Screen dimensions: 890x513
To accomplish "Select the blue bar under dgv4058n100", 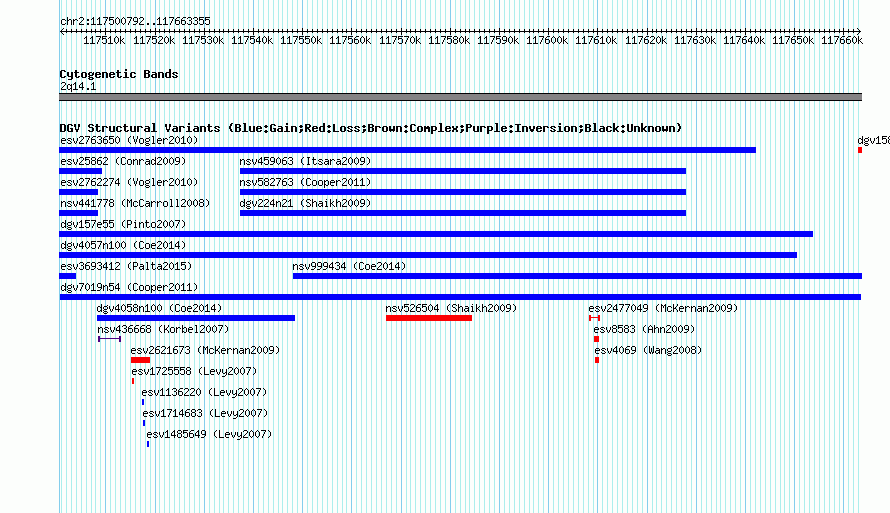I will (196, 318).
